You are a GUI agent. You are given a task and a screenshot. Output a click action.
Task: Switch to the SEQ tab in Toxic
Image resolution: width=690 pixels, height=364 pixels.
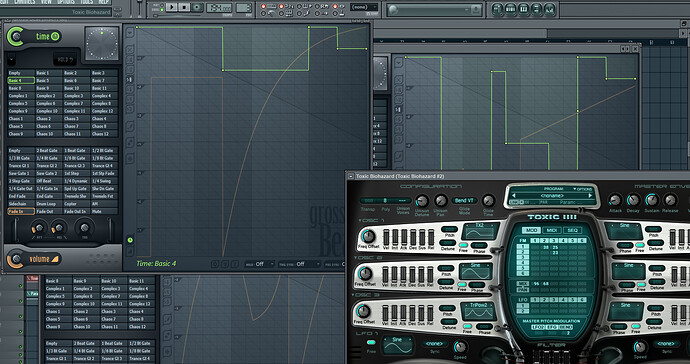pos(572,230)
